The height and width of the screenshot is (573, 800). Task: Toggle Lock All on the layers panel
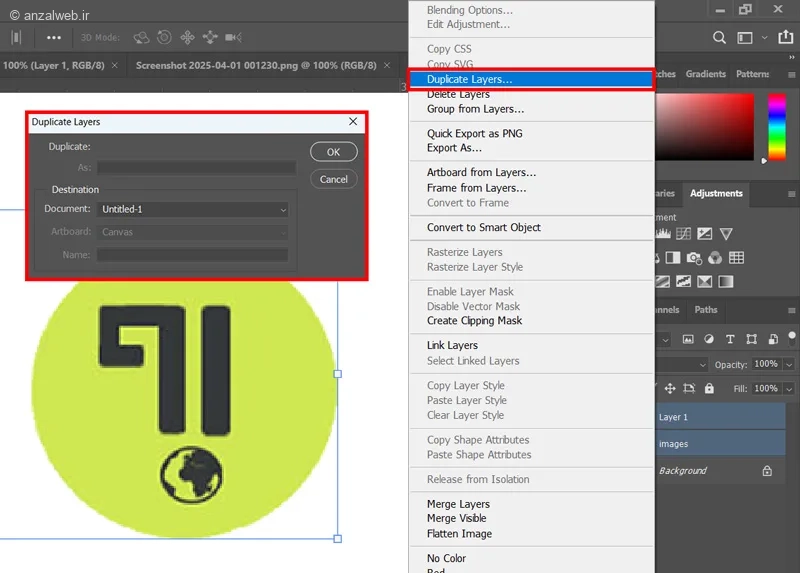click(x=709, y=389)
